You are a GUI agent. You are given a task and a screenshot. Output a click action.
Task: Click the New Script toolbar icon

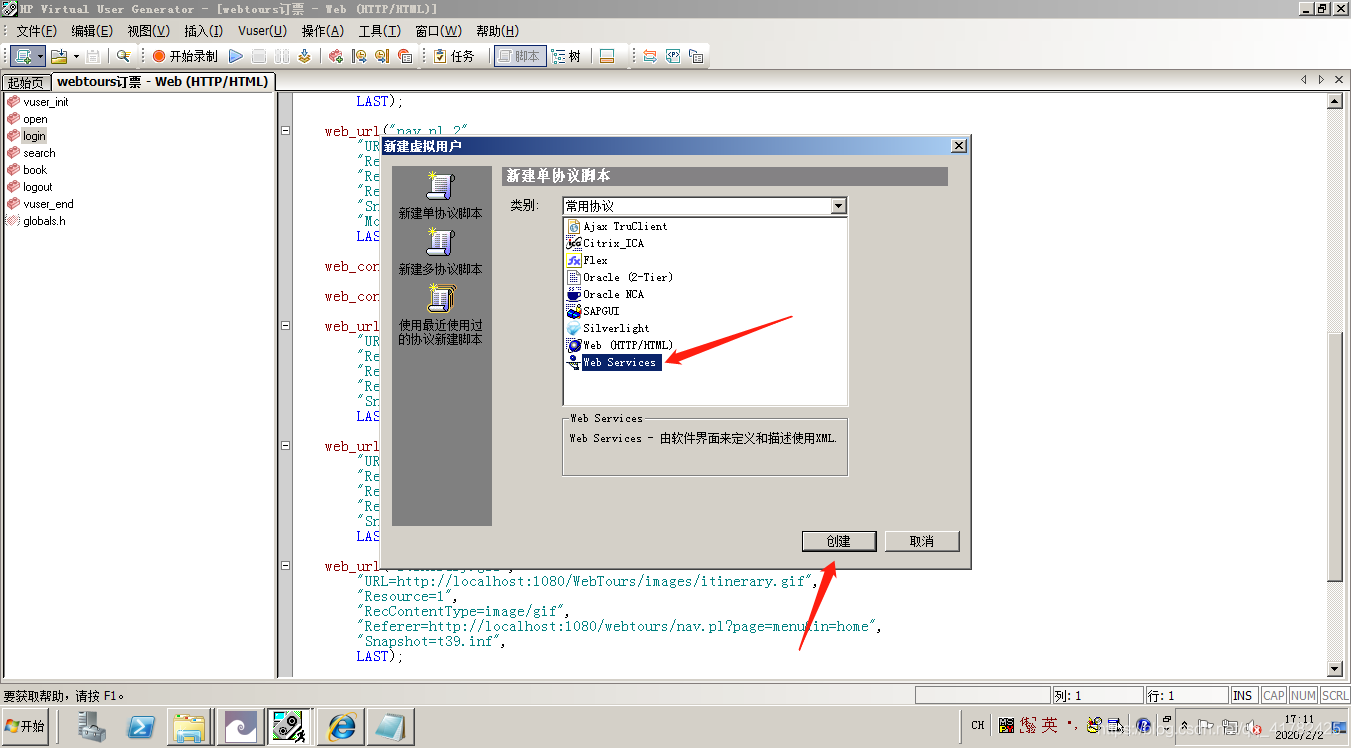tap(22, 56)
